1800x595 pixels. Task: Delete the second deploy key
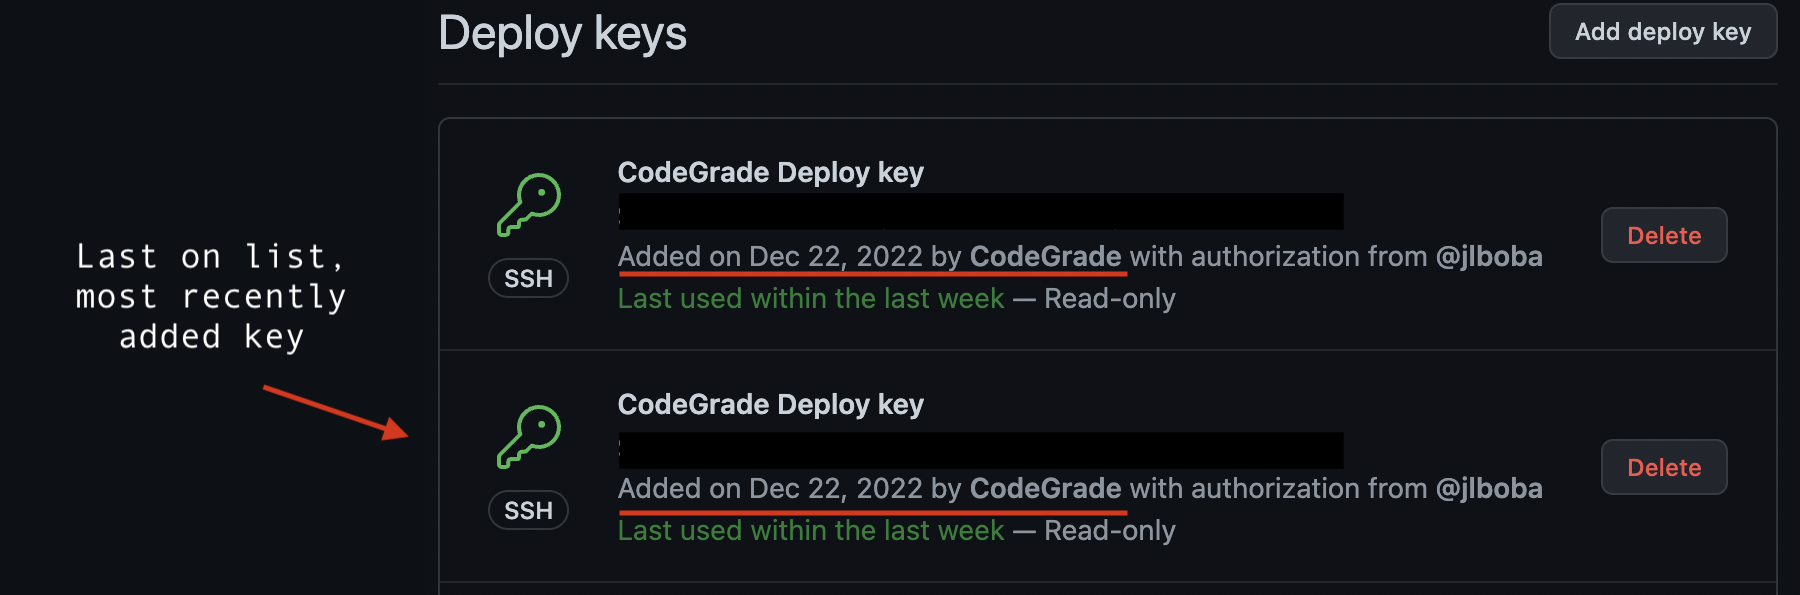[x=1663, y=467]
